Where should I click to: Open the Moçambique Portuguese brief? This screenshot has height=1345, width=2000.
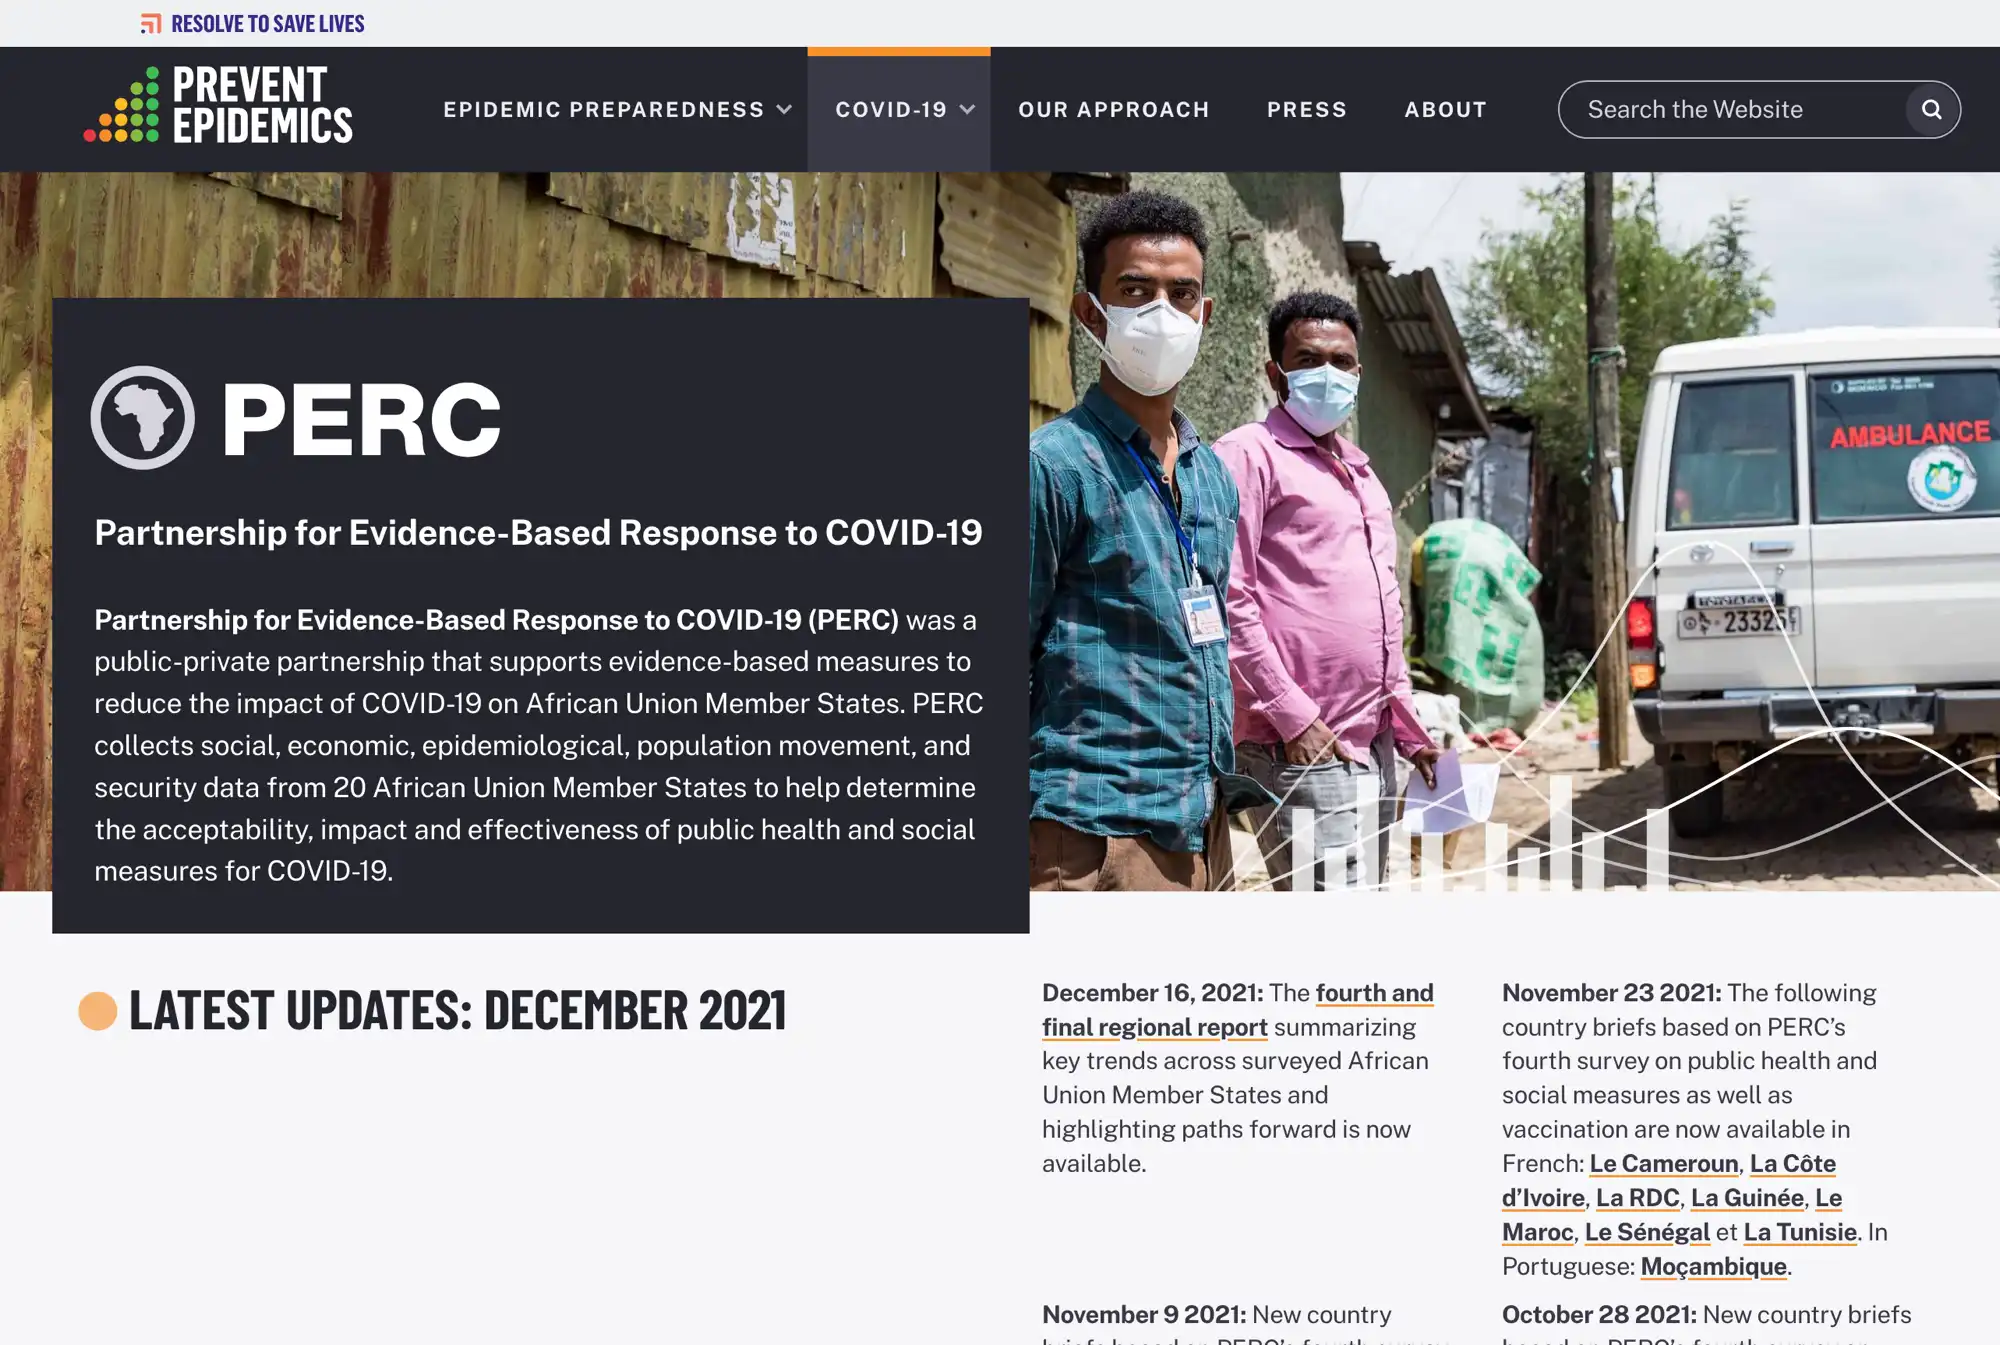coord(1713,1267)
